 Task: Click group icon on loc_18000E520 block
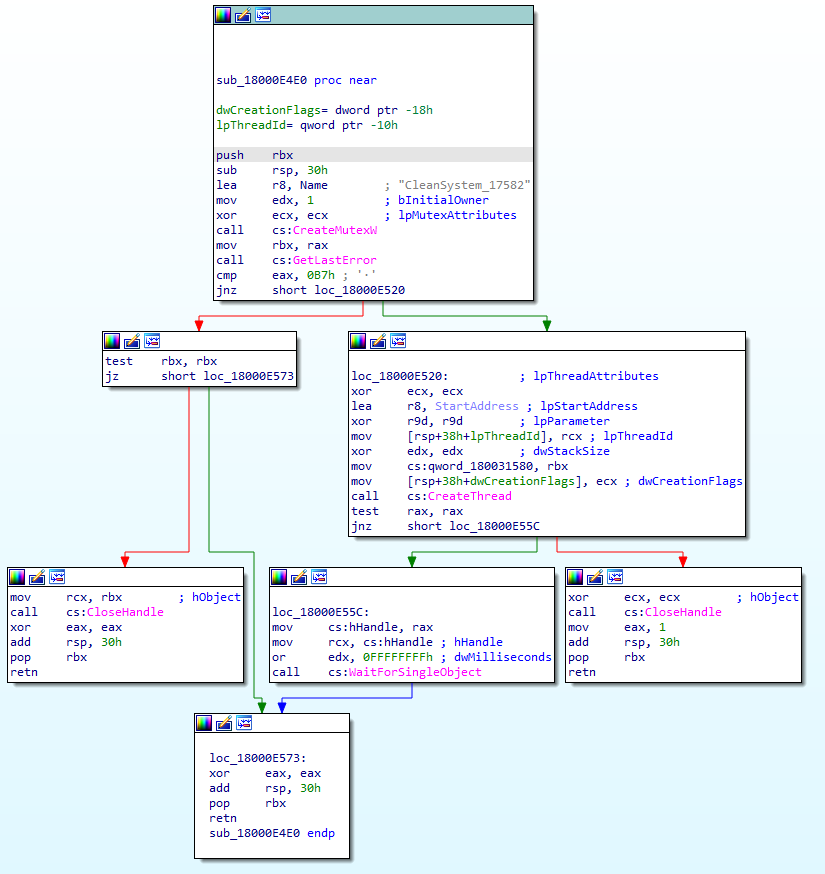pyautogui.click(x=398, y=341)
